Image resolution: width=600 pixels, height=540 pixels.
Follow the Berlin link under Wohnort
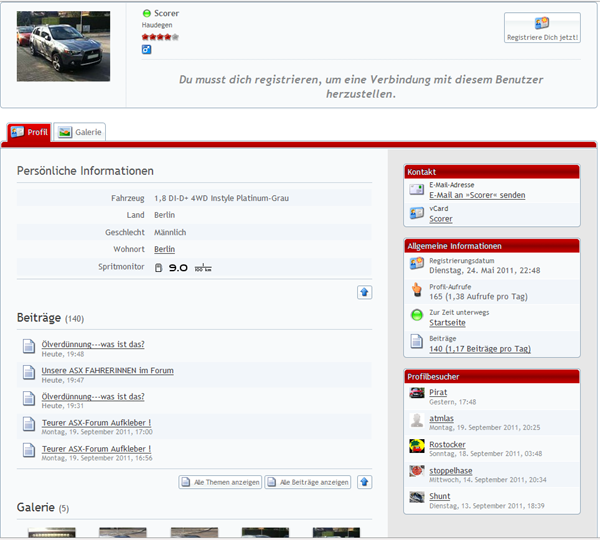pyautogui.click(x=164, y=249)
